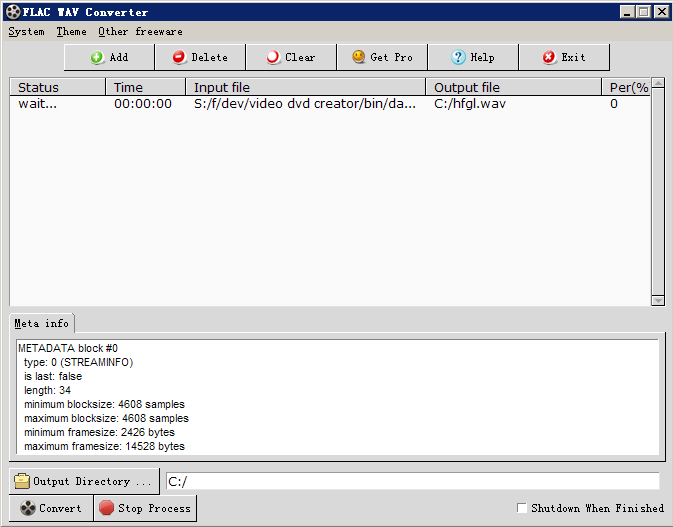Screen dimensions: 673x527
Task: Click the Convert film reel icon
Action: (x=28, y=508)
